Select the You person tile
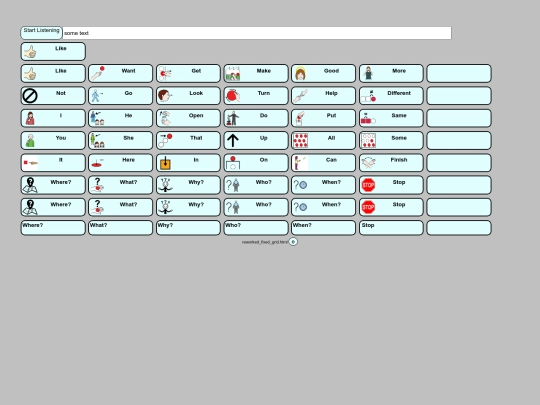Image resolution: width=540 pixels, height=405 pixels. point(53,141)
